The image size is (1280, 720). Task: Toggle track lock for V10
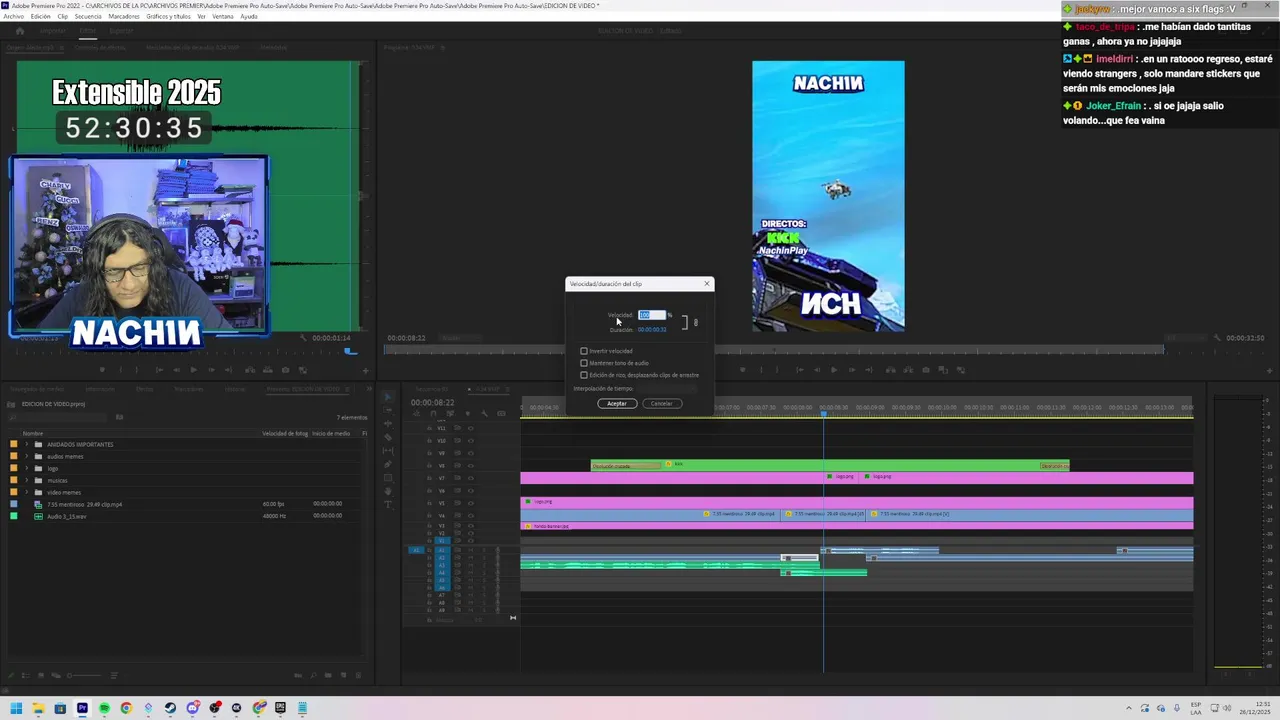(x=430, y=441)
